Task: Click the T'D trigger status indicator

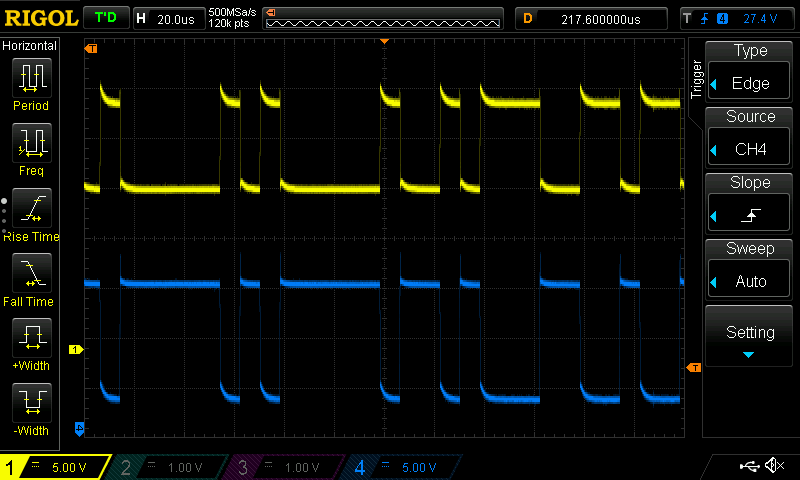Action: click(x=105, y=18)
